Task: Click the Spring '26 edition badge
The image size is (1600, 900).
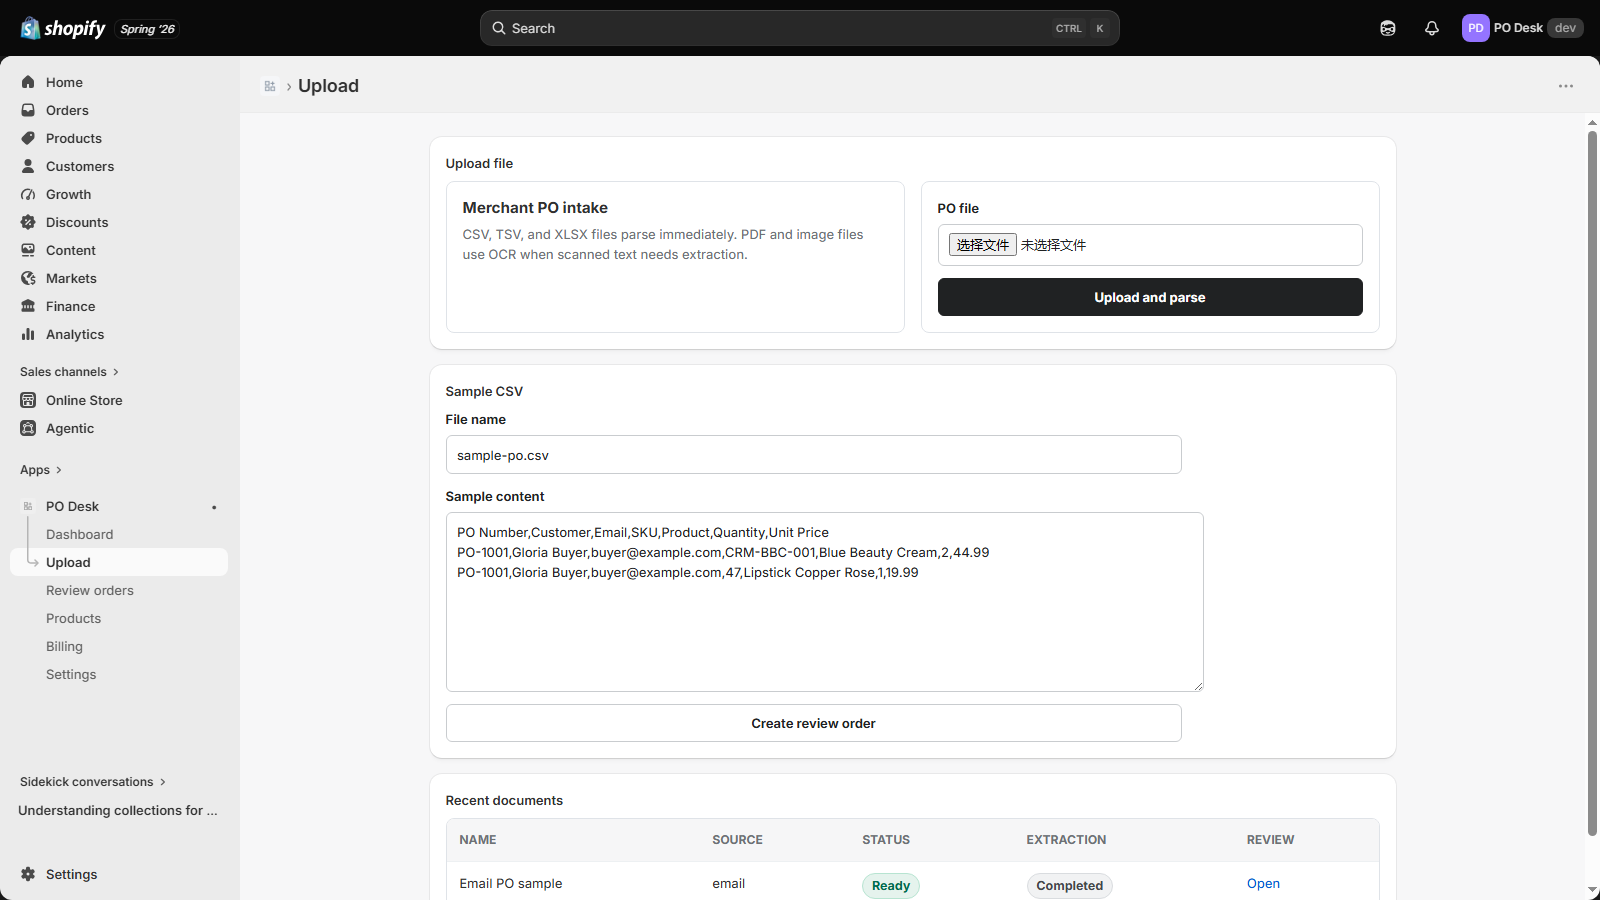Action: coord(148,29)
